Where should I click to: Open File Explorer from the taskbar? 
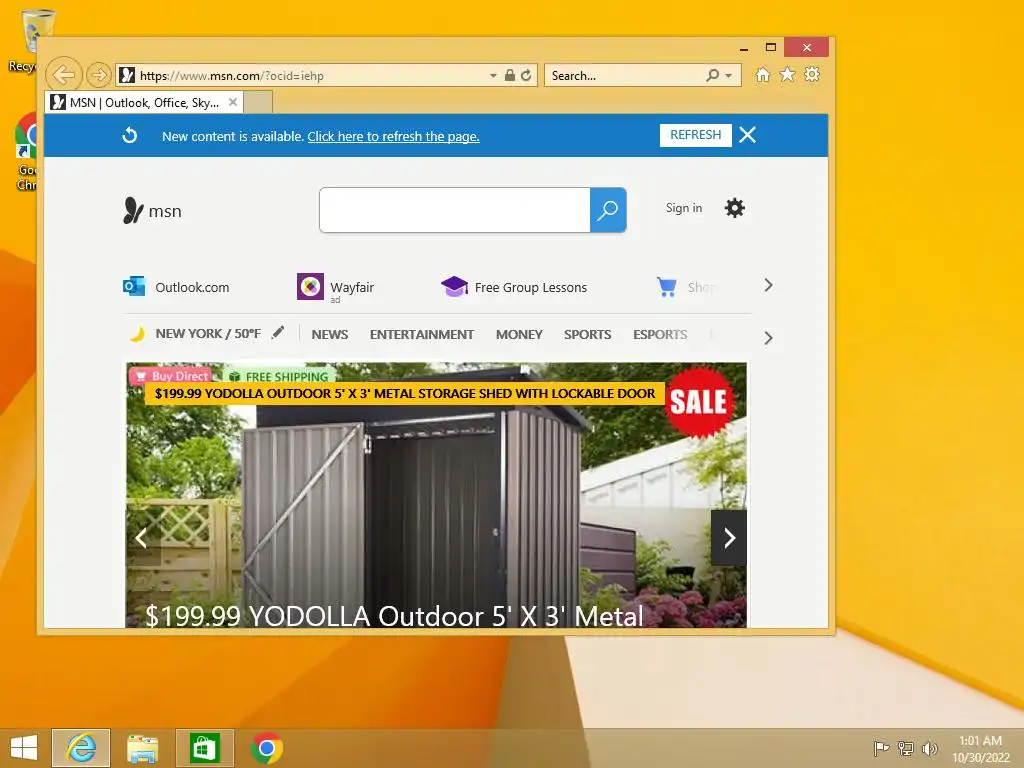(142, 748)
